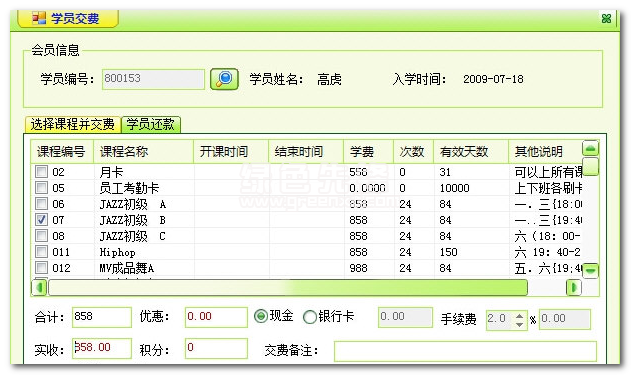Click the 学员交费 title tab icon
Screen dimensions: 631x375
(39, 18)
